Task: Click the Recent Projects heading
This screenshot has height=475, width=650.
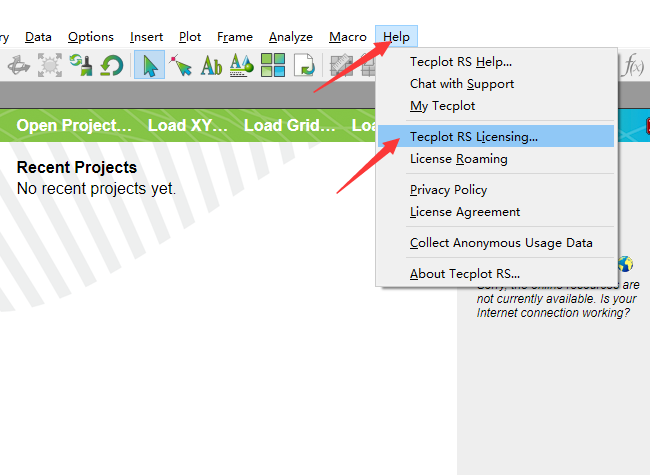Action: (x=77, y=167)
